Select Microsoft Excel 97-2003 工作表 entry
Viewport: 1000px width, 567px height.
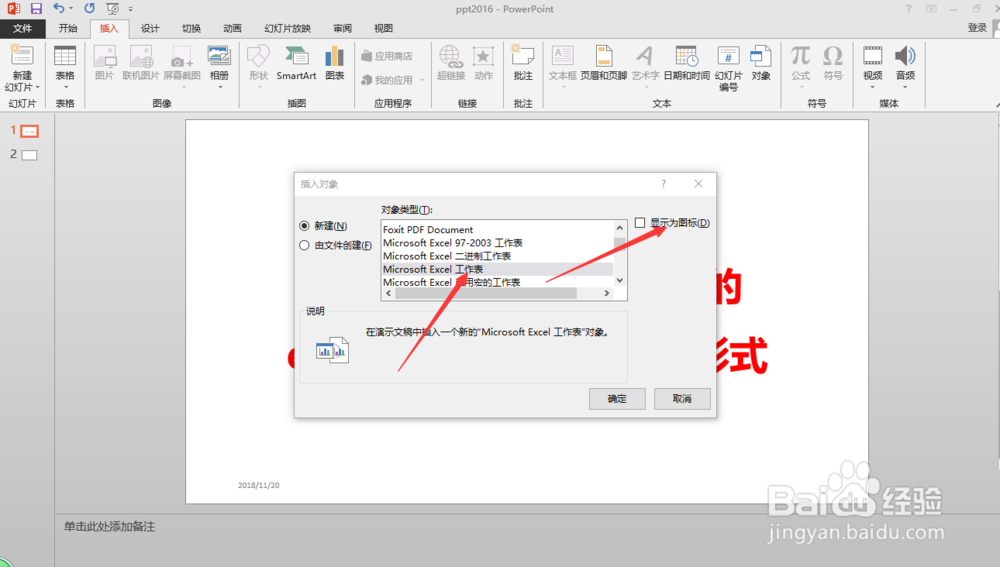coord(497,243)
